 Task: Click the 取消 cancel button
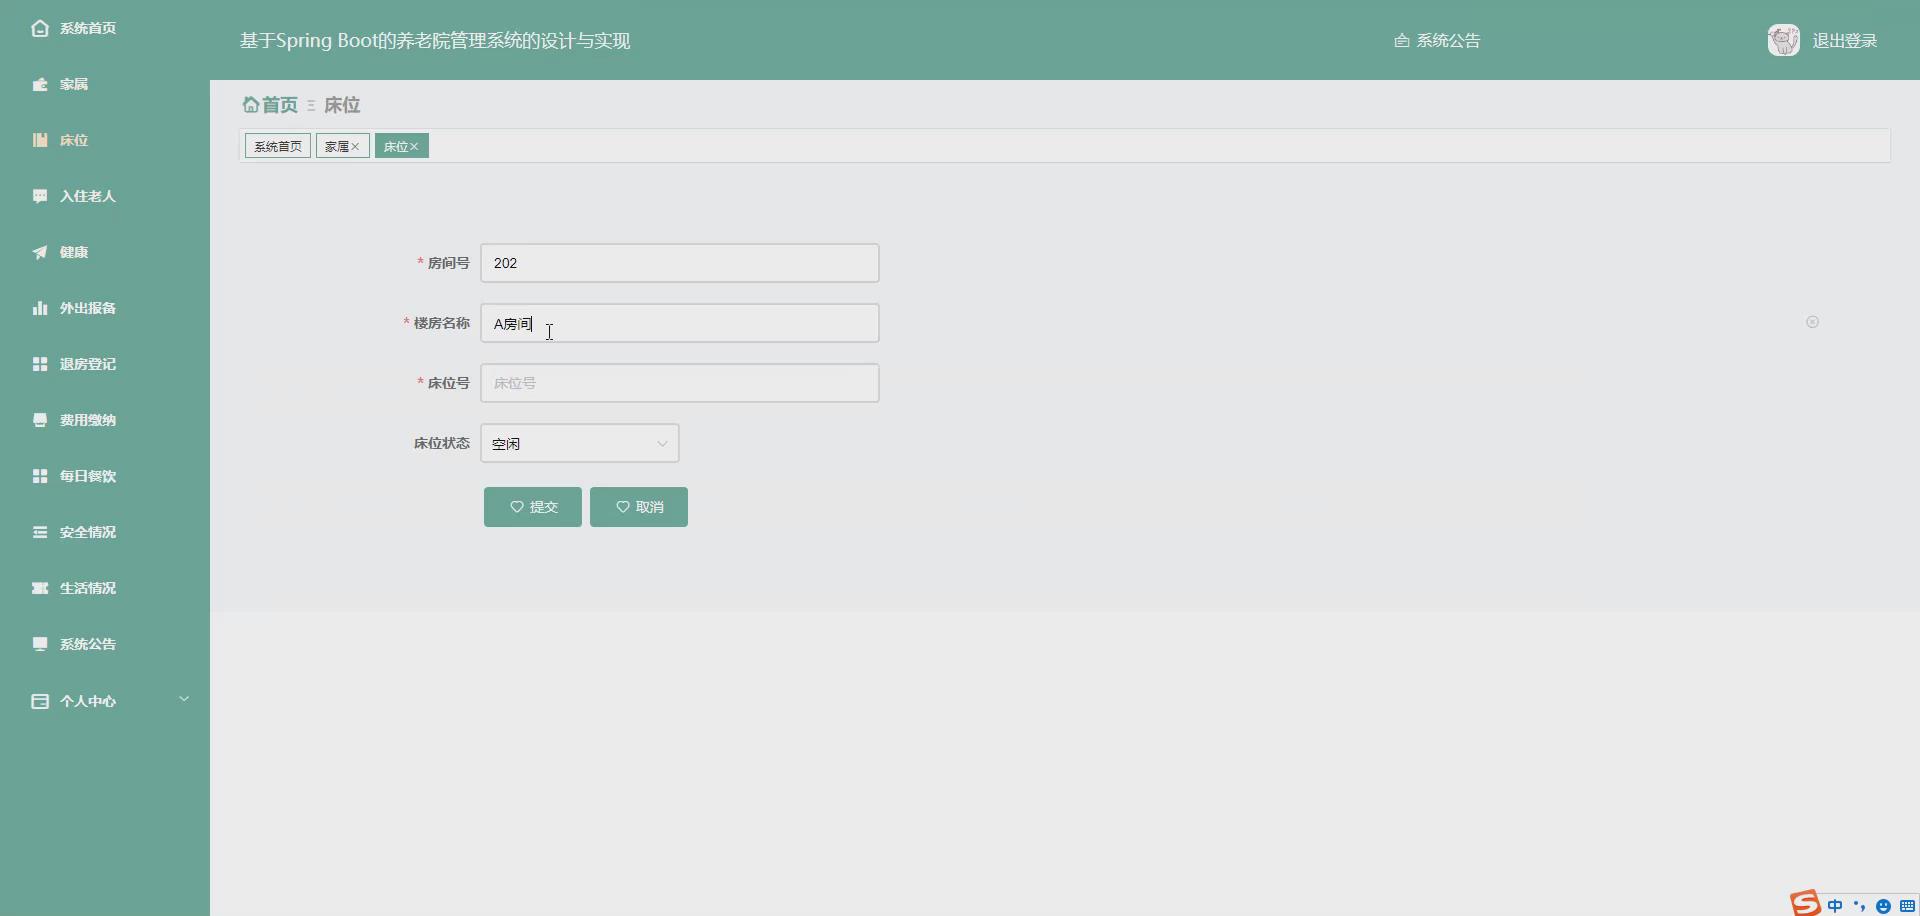639,507
